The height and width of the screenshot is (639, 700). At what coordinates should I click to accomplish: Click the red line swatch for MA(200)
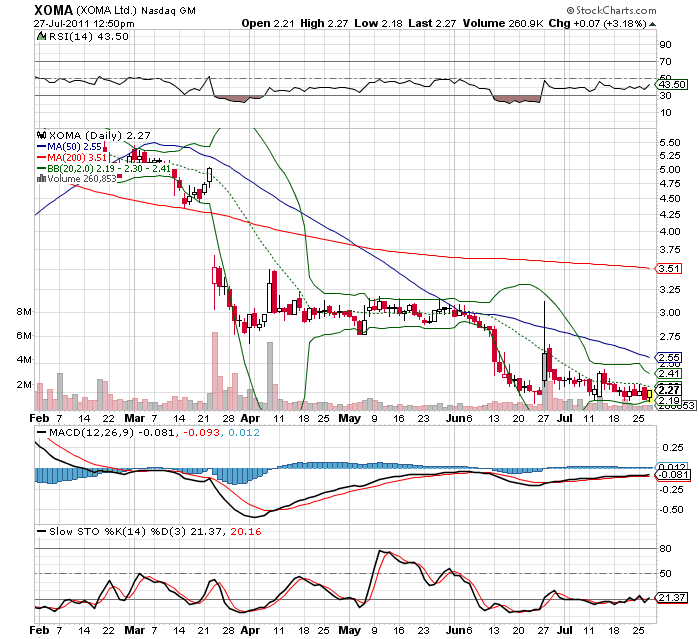click(41, 157)
